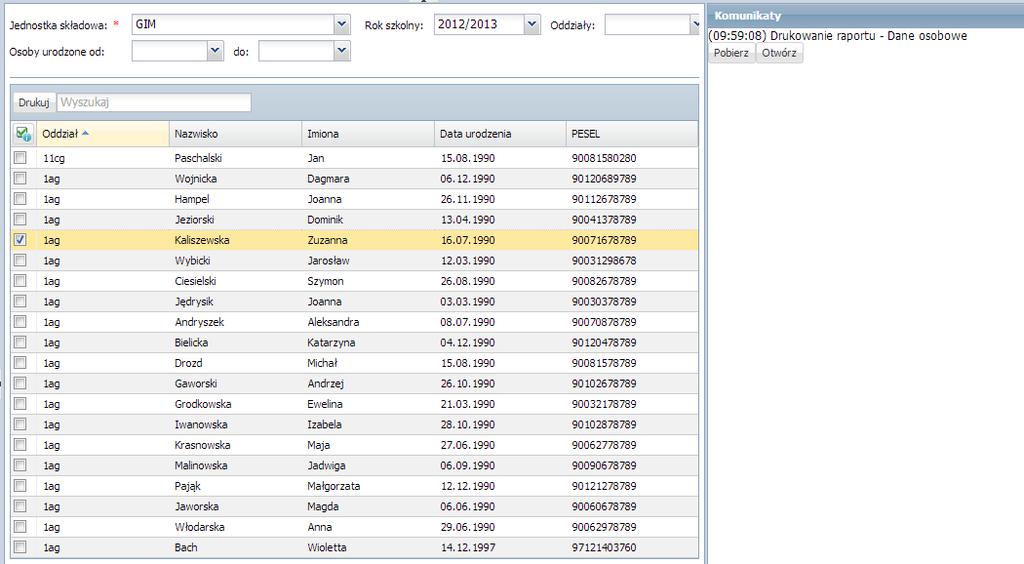Tick the checkbox for Bach Wioletta
Screen dimensions: 1024x564
click(x=20, y=547)
